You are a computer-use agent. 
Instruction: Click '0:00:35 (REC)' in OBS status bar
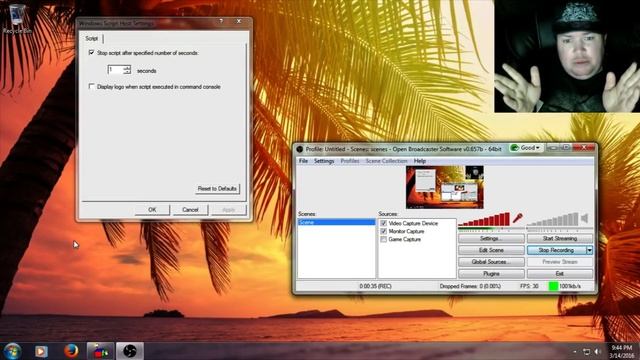(376, 287)
